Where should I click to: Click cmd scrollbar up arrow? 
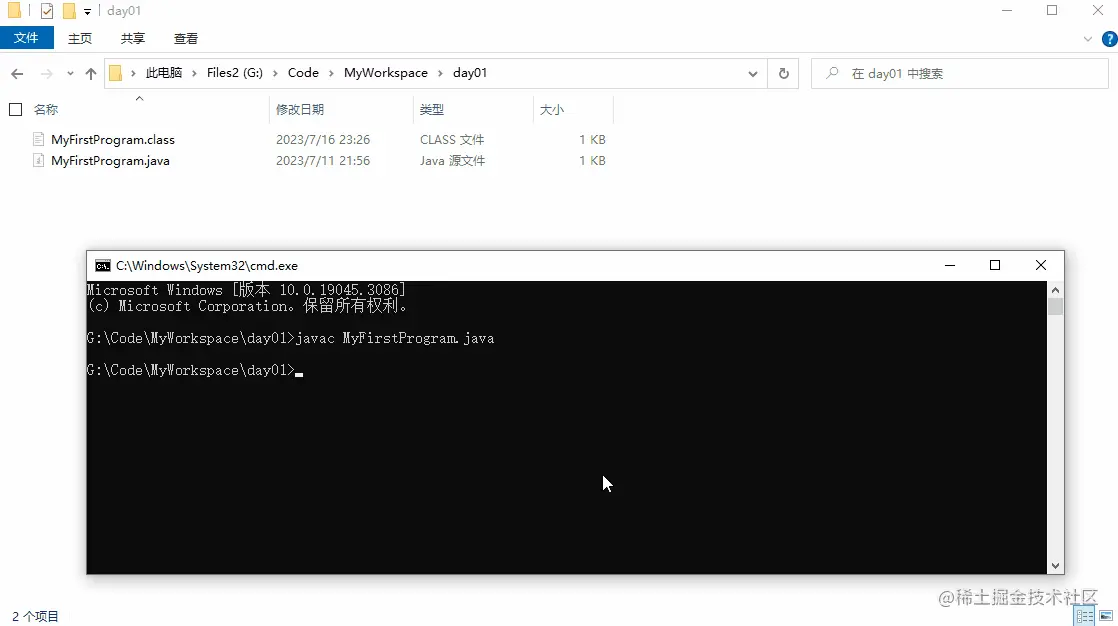click(x=1055, y=289)
